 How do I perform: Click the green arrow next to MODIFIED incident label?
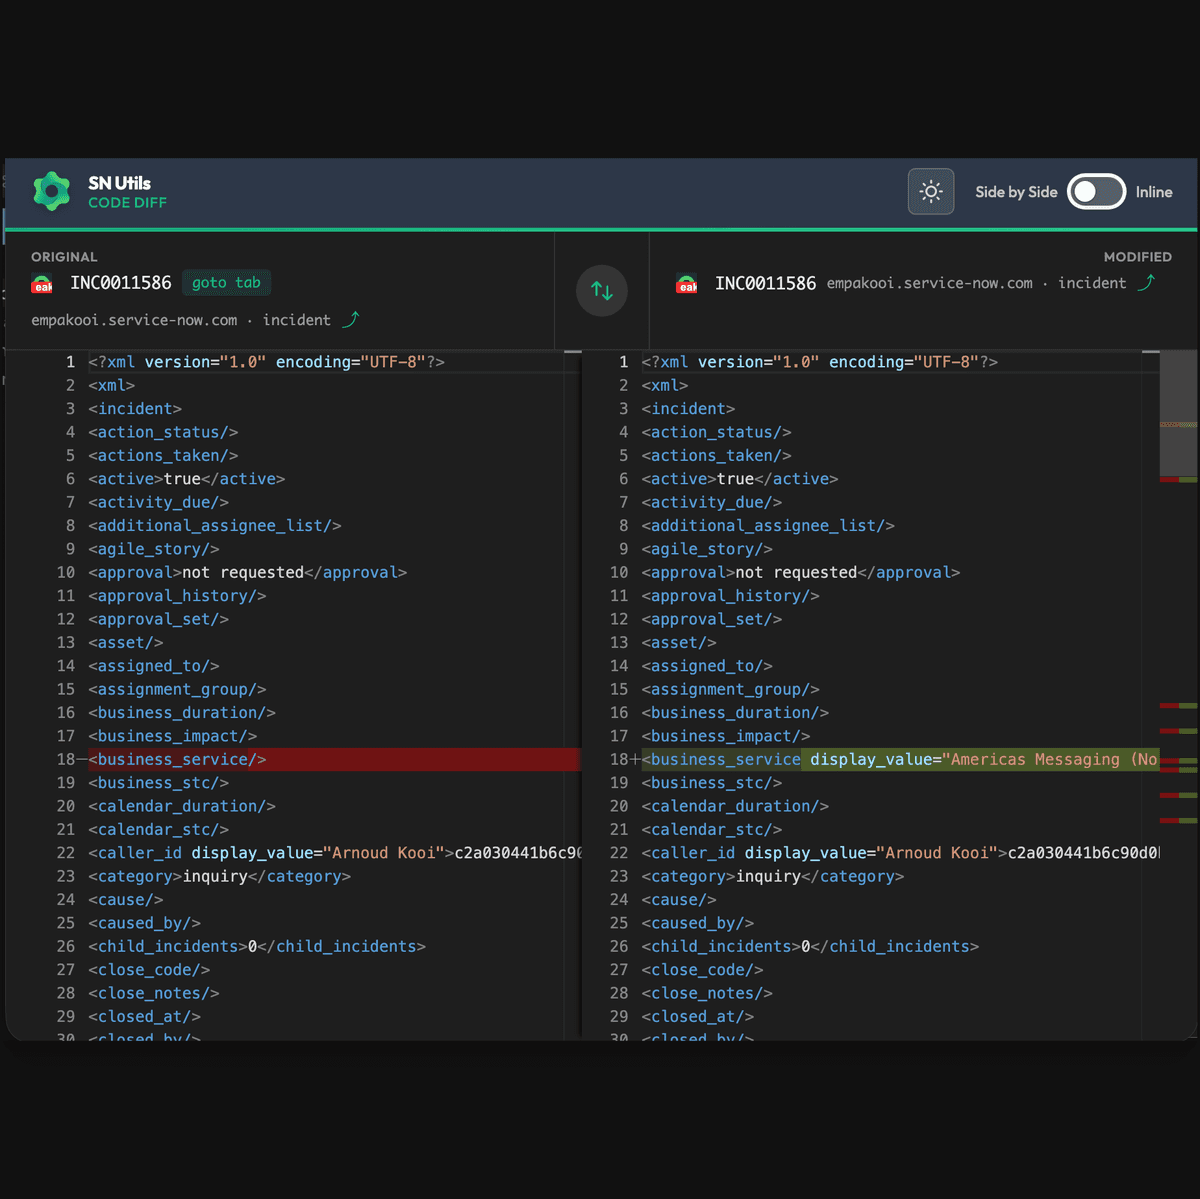(1146, 283)
